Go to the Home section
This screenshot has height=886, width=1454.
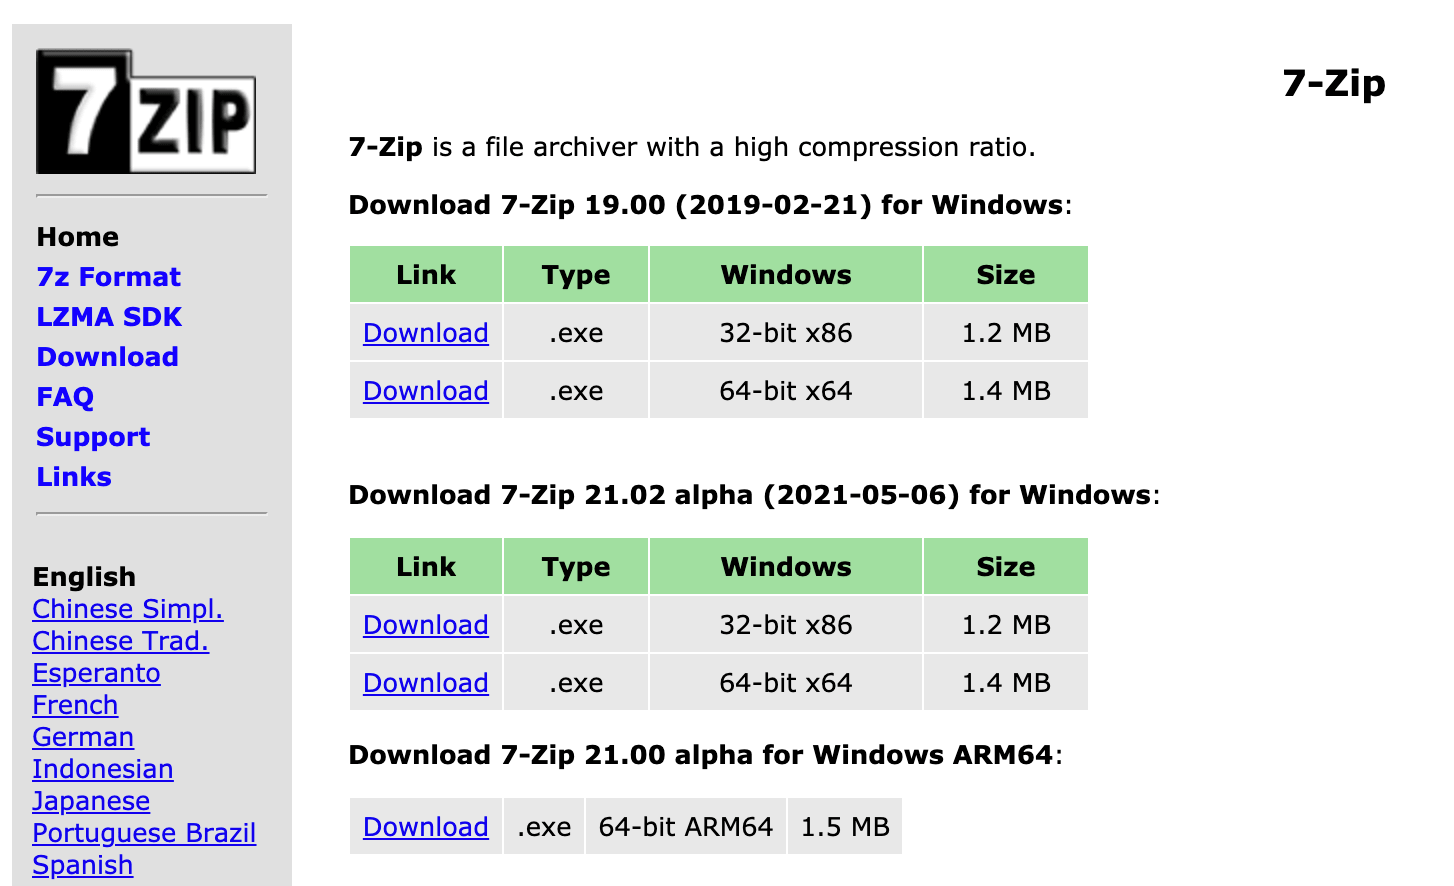(x=77, y=237)
